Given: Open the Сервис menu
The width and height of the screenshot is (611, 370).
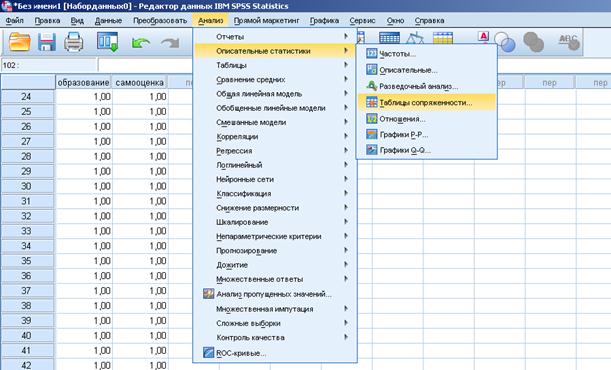Looking at the screenshot, I should [x=362, y=20].
